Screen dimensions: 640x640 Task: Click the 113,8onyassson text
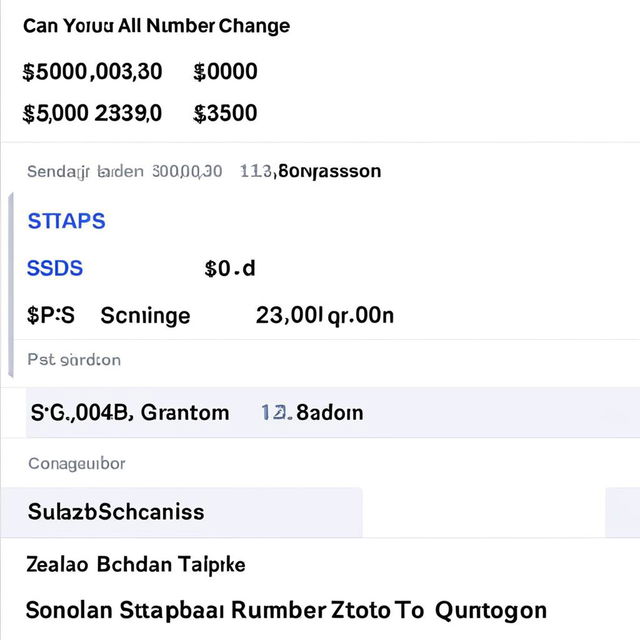(x=311, y=171)
